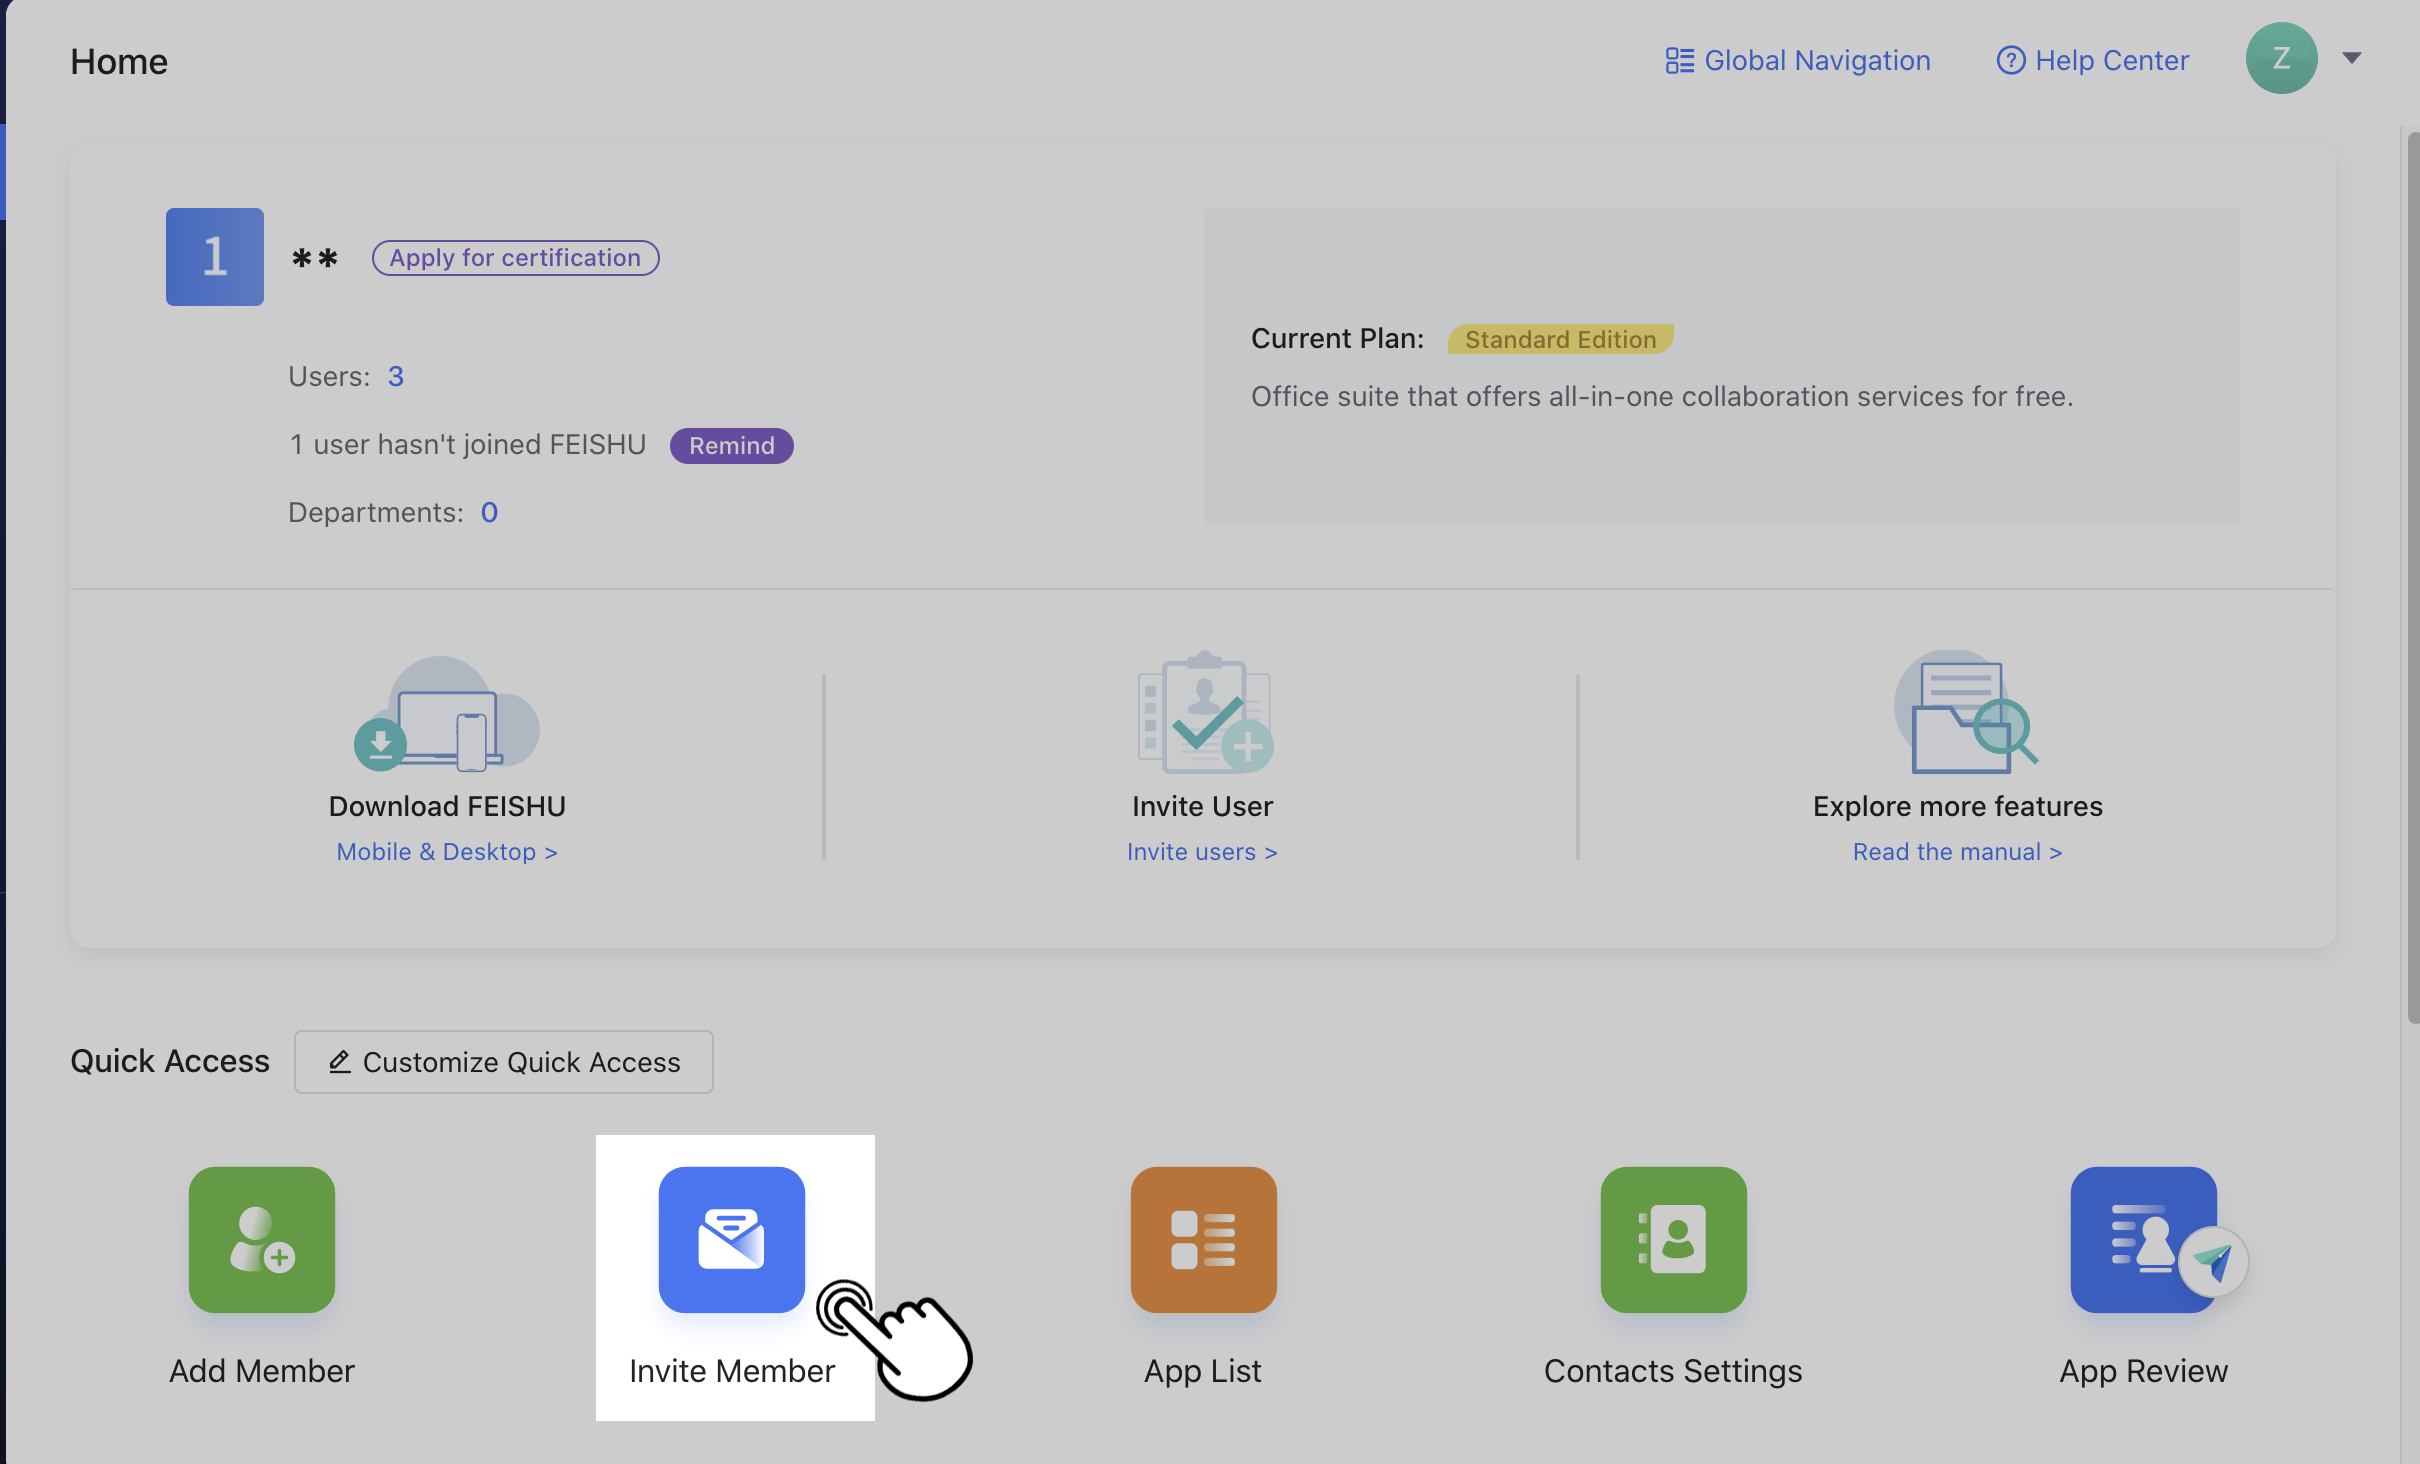Image resolution: width=2420 pixels, height=1464 pixels.
Task: Open Customize Quick Access
Action: pyautogui.click(x=503, y=1061)
